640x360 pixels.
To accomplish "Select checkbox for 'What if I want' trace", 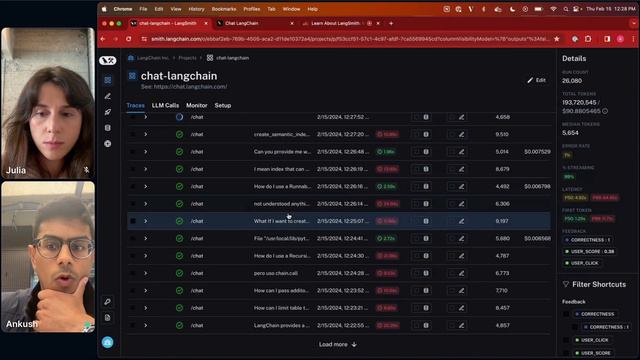I will [x=133, y=221].
